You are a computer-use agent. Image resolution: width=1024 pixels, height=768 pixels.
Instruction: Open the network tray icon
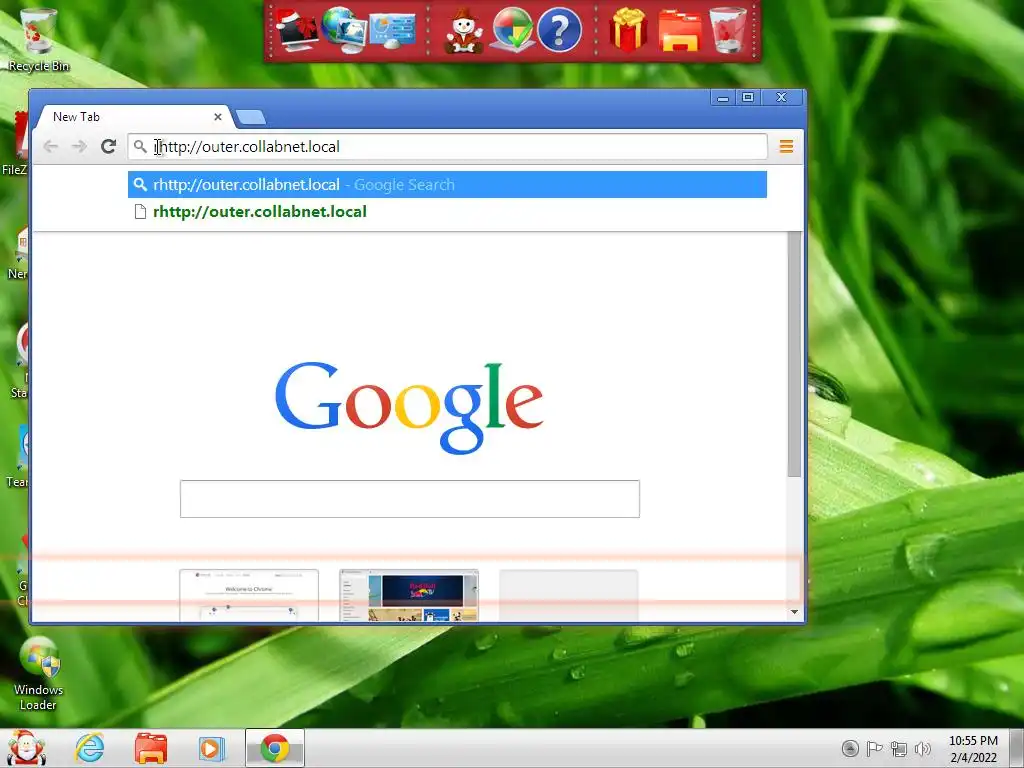click(x=899, y=749)
